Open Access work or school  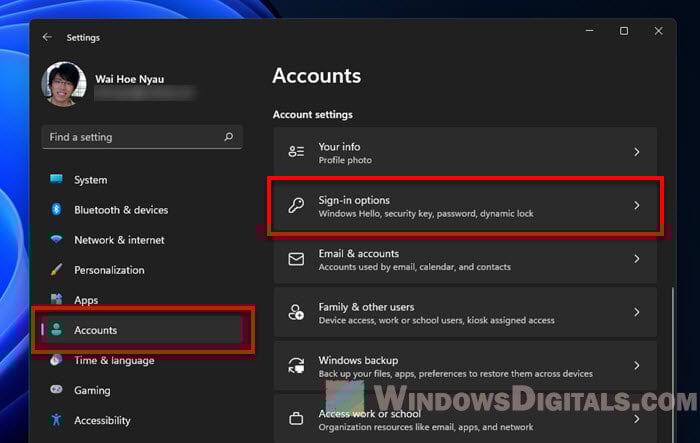point(465,419)
